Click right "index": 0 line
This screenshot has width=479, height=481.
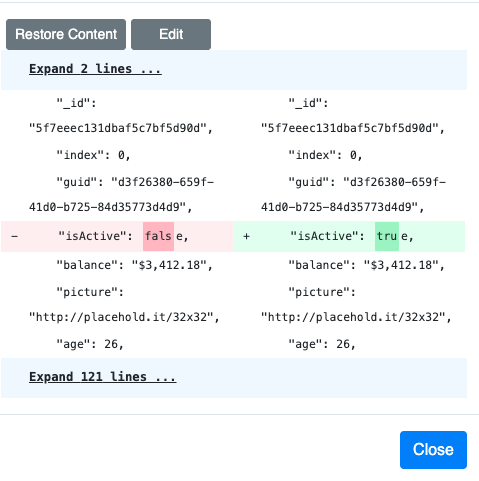[x=325, y=155]
